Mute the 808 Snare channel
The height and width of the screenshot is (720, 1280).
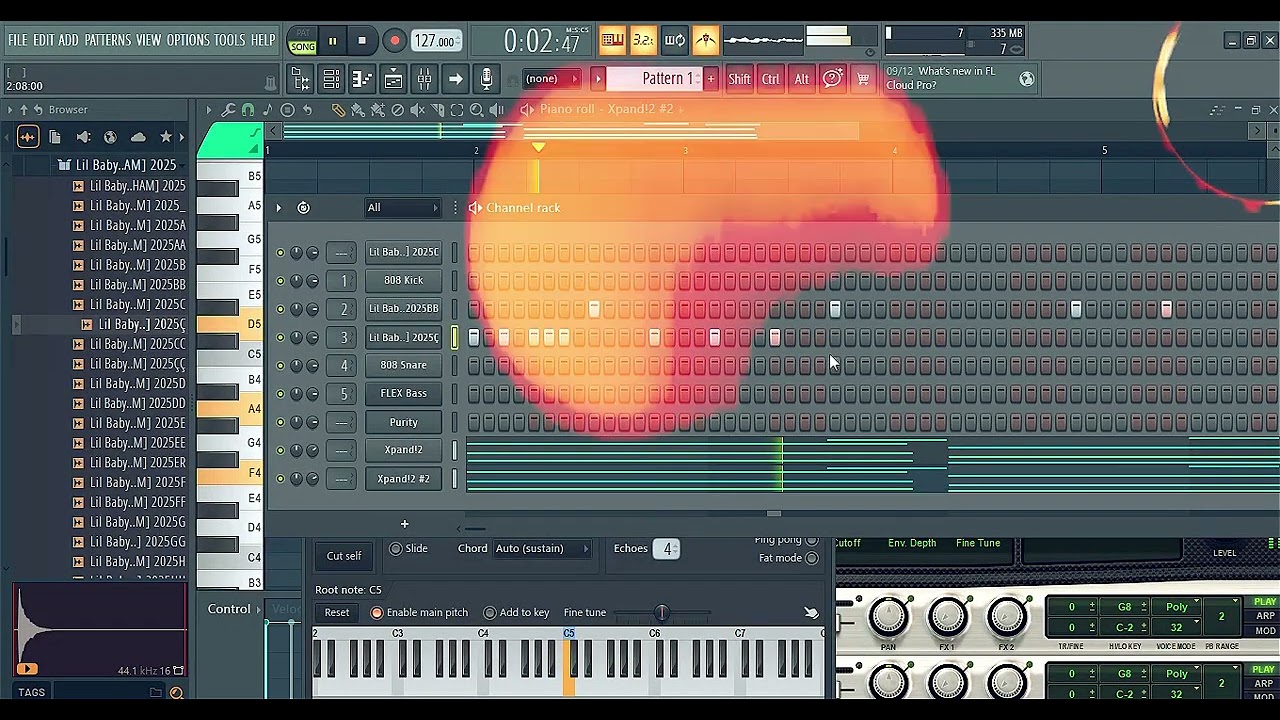click(280, 366)
